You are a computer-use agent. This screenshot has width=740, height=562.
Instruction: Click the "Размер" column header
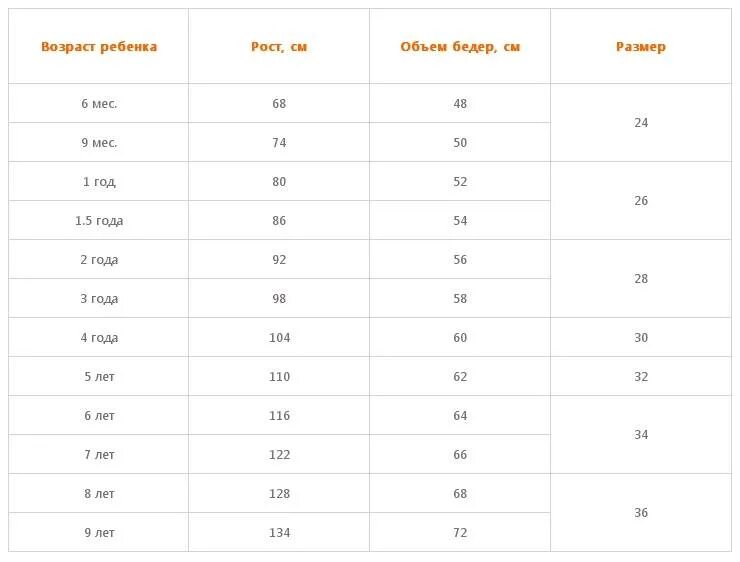(641, 47)
